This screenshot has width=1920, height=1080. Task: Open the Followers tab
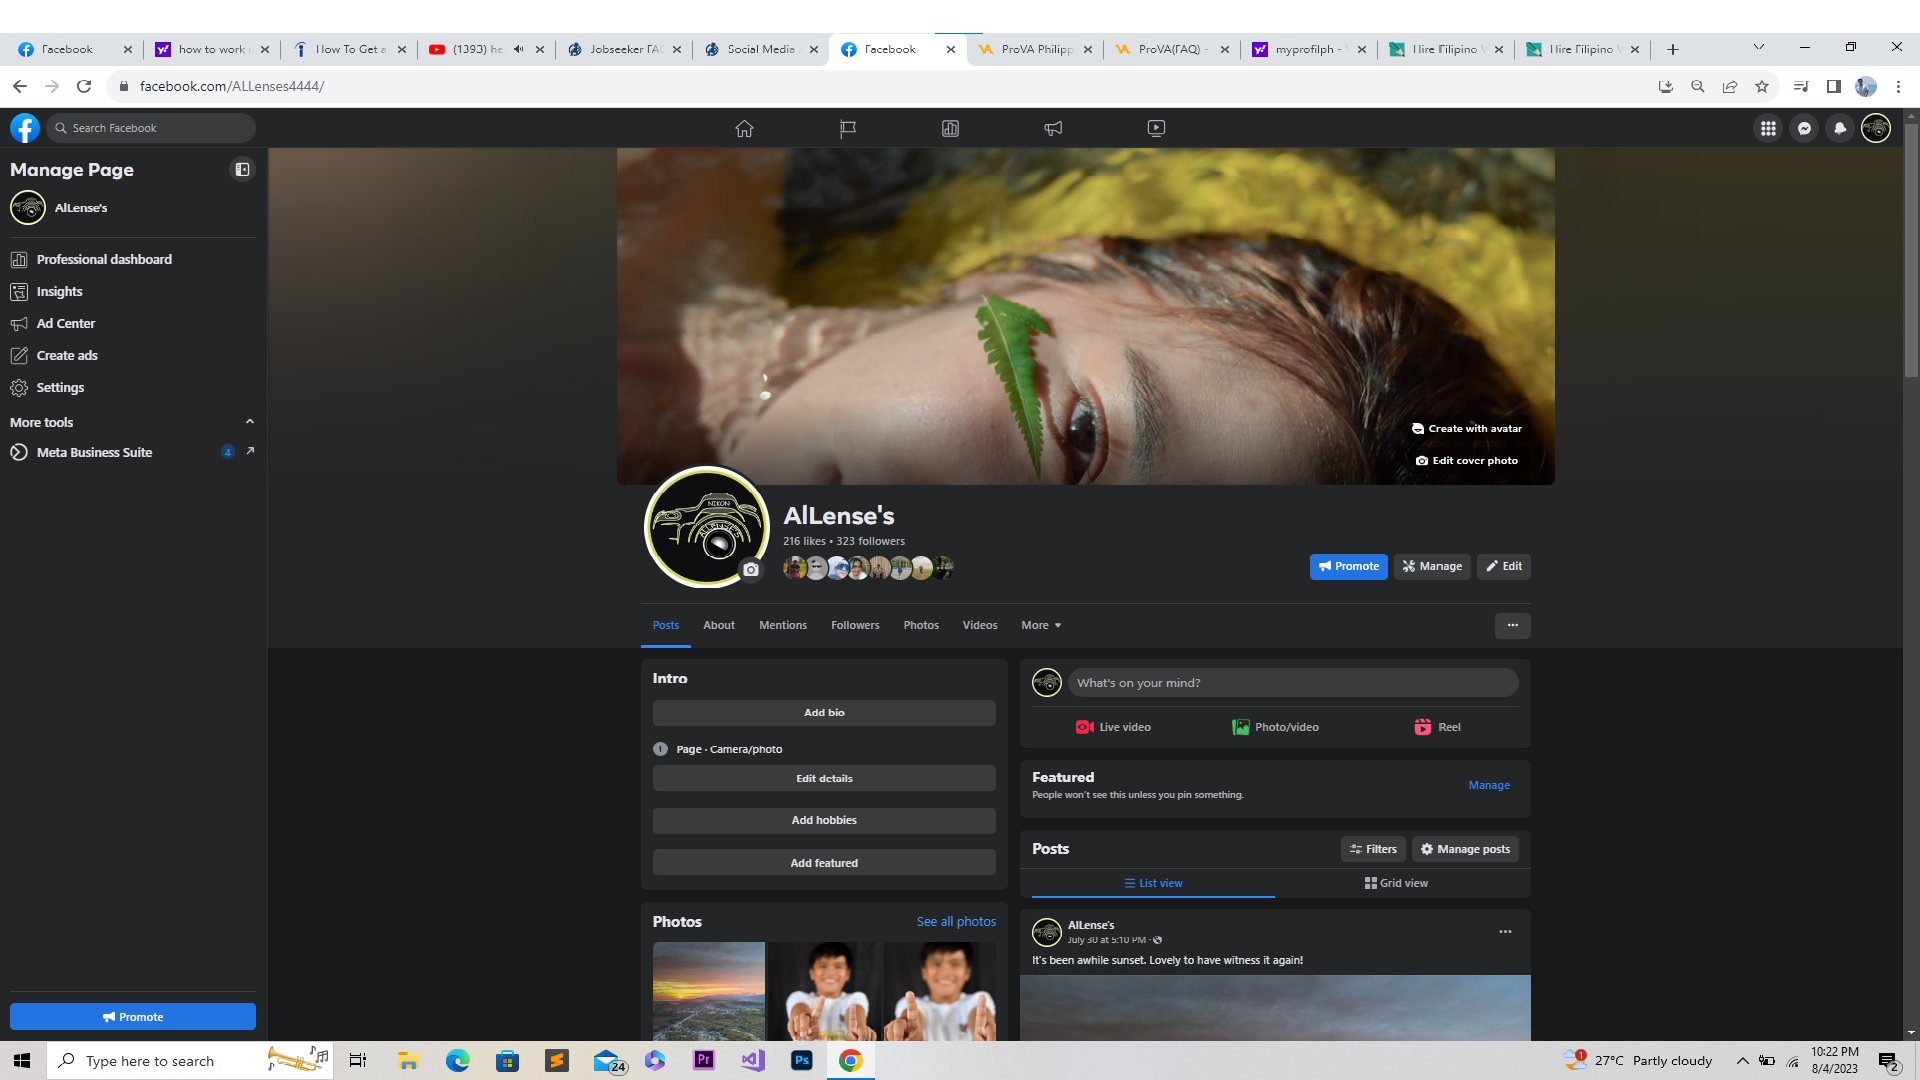tap(855, 625)
